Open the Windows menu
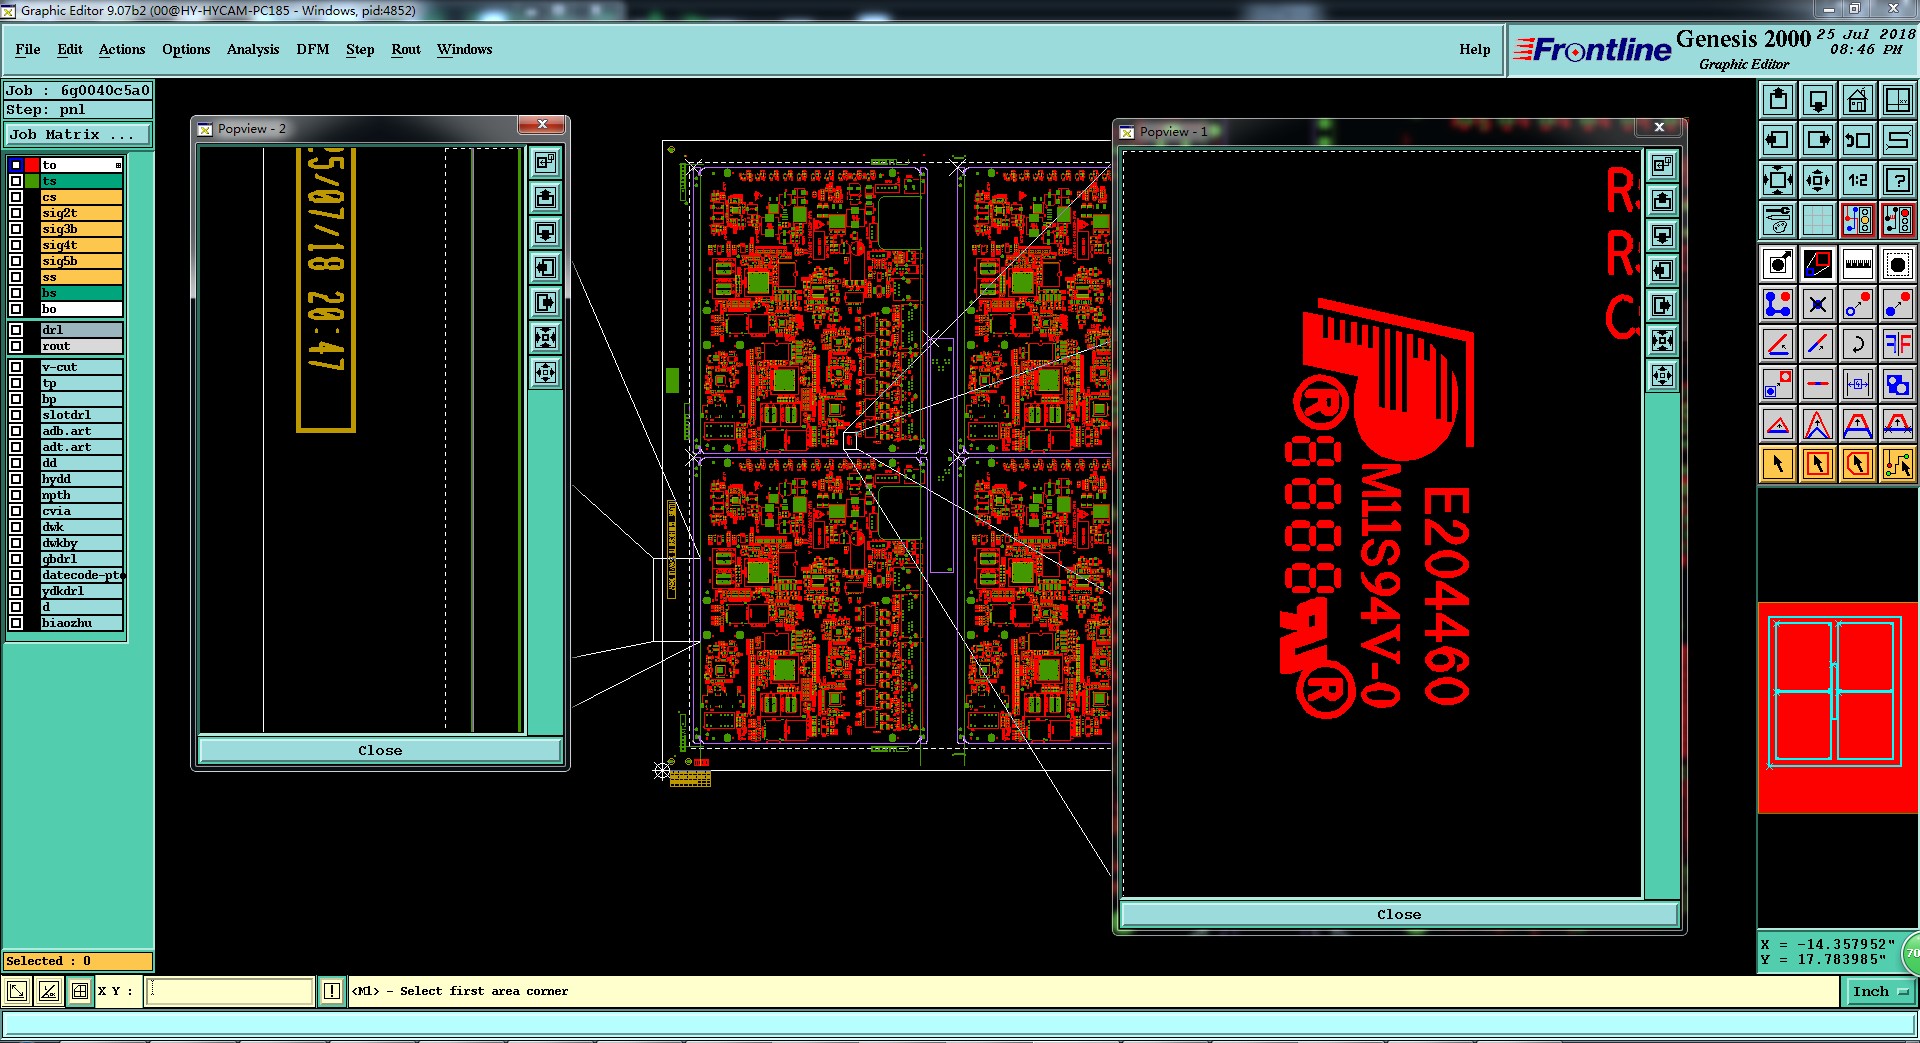The image size is (1920, 1043). 465,49
